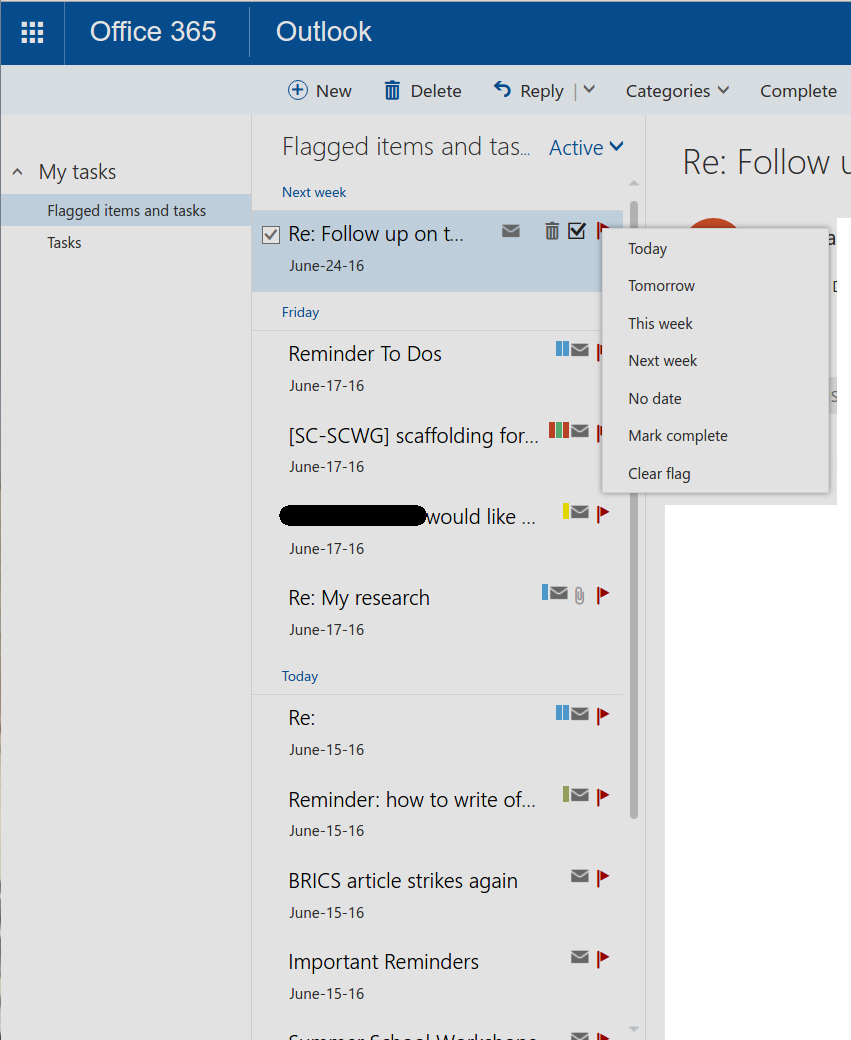Click the flag icon on the 'Re:' item
851x1040 pixels.
pos(603,716)
